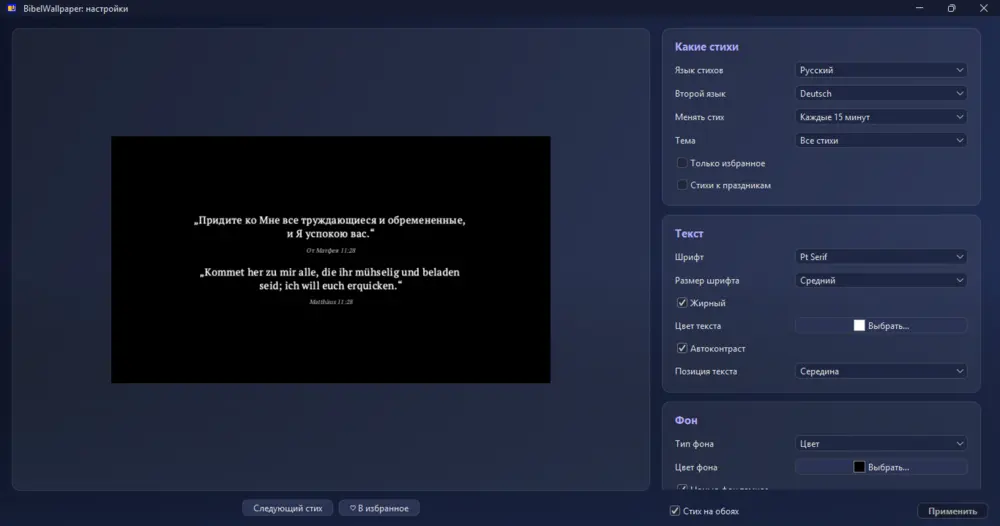
Task: Enable the Только избранное checkbox
Action: click(682, 163)
